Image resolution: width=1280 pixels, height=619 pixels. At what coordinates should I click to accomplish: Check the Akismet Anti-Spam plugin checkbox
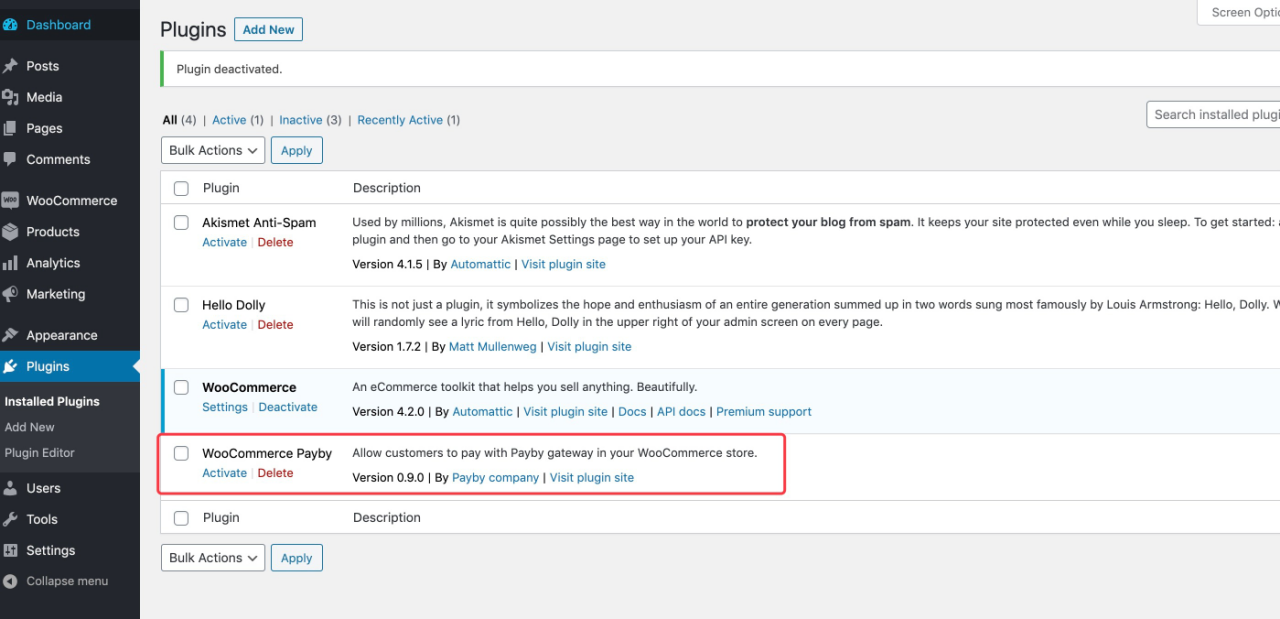pos(181,223)
